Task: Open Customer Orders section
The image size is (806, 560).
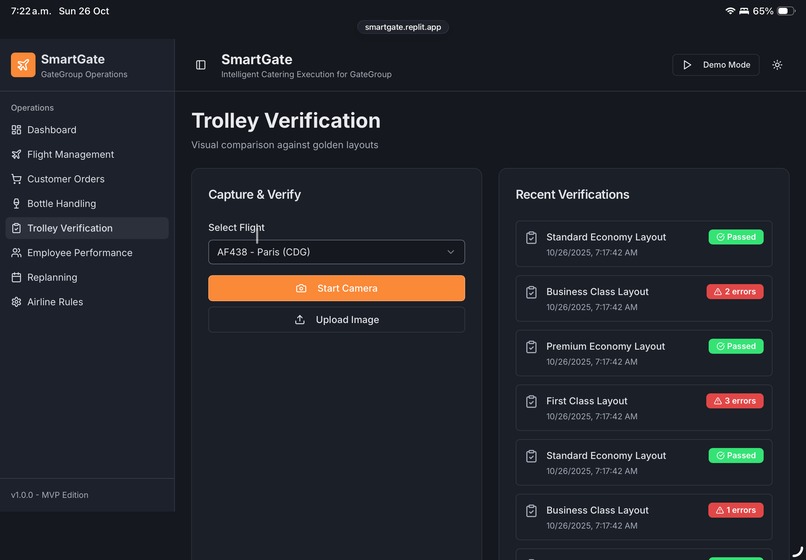Action: 87,179
